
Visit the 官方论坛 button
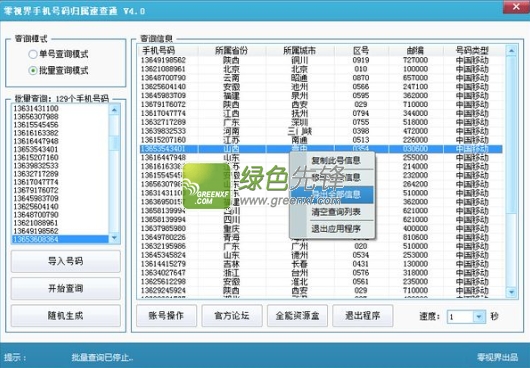pyautogui.click(x=232, y=316)
